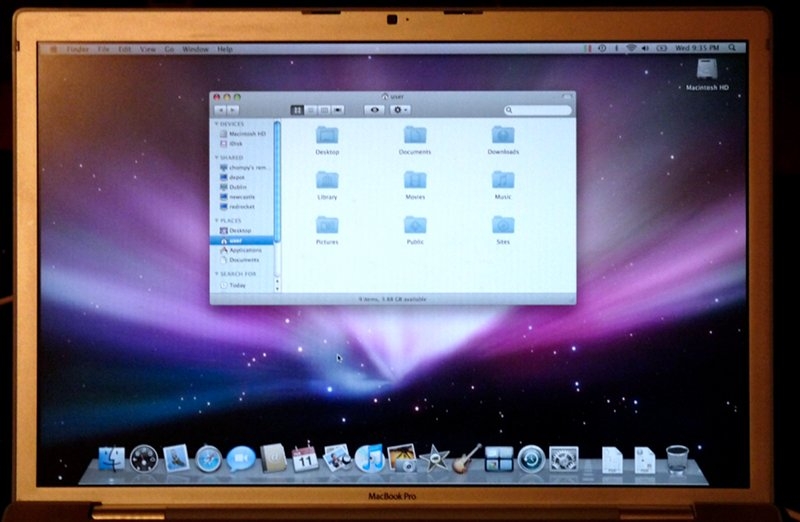Launch Safari from the Dock

(208, 459)
